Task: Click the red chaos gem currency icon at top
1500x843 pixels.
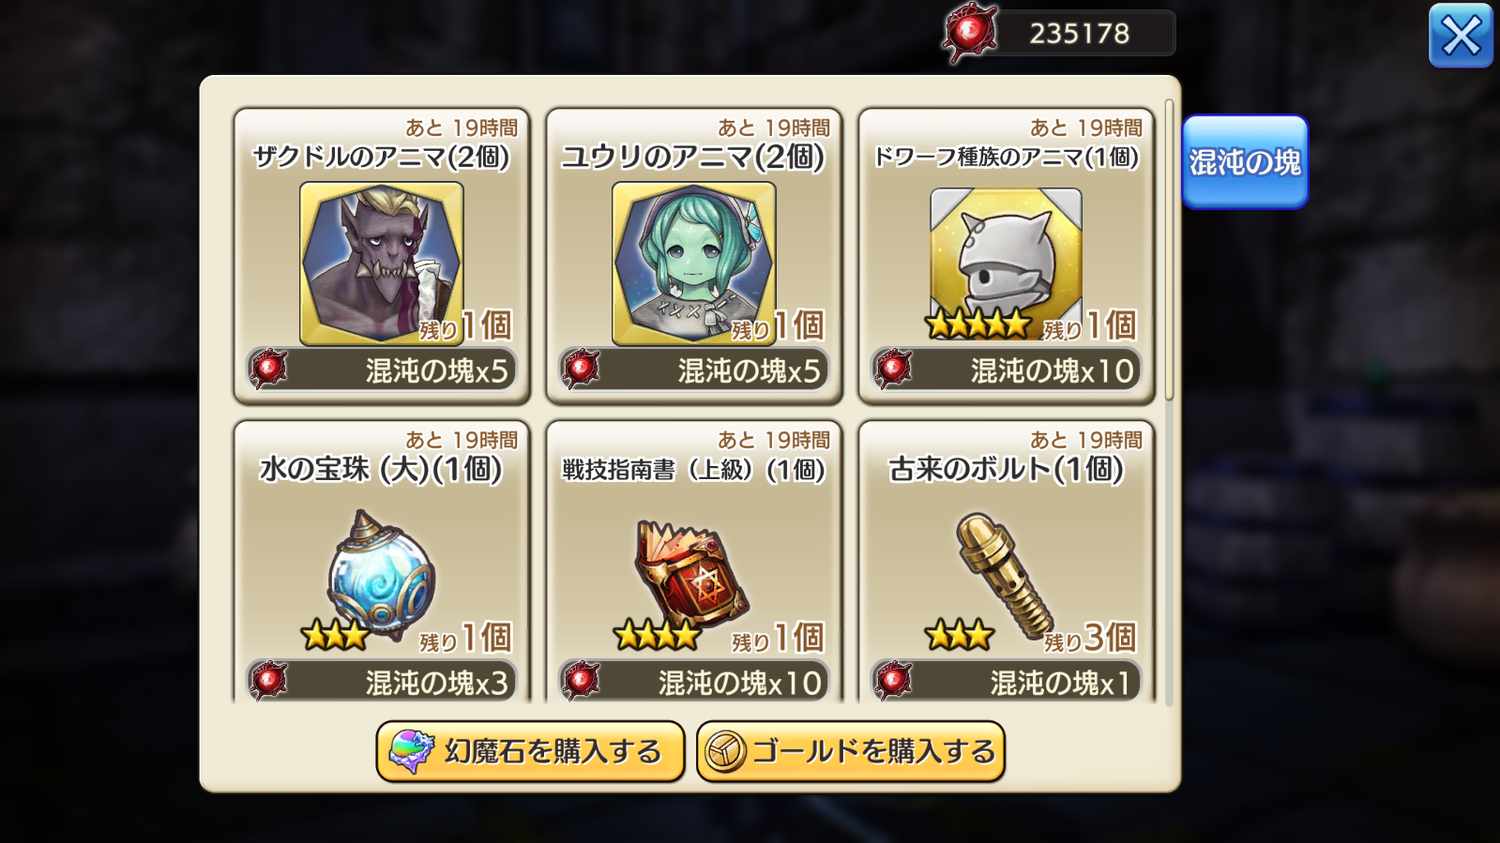Action: (x=969, y=33)
